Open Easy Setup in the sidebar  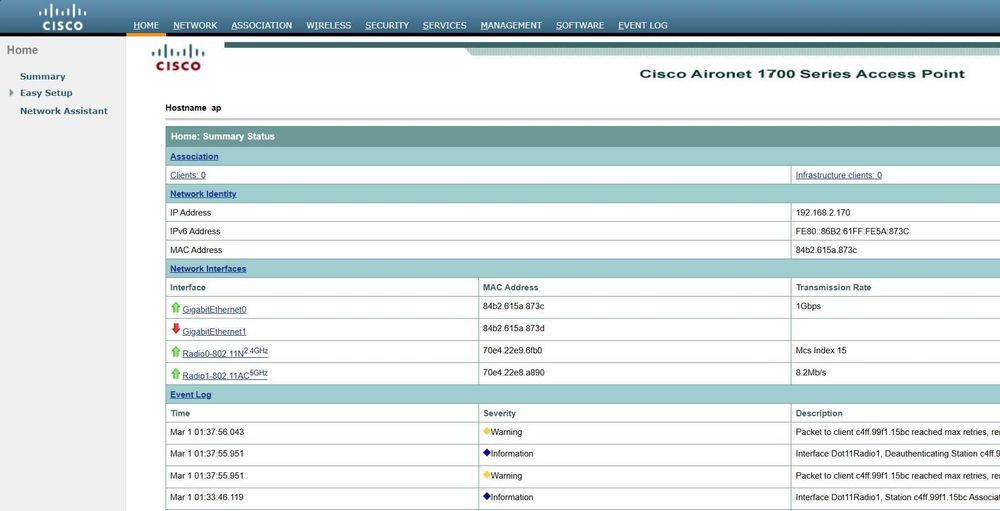(46, 93)
